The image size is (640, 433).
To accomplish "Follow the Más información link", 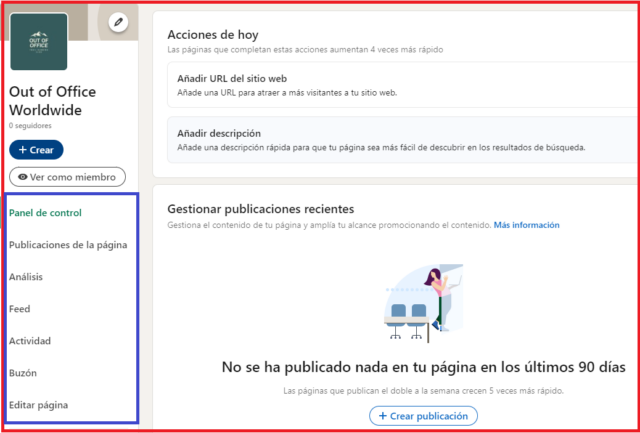I will coord(527,225).
